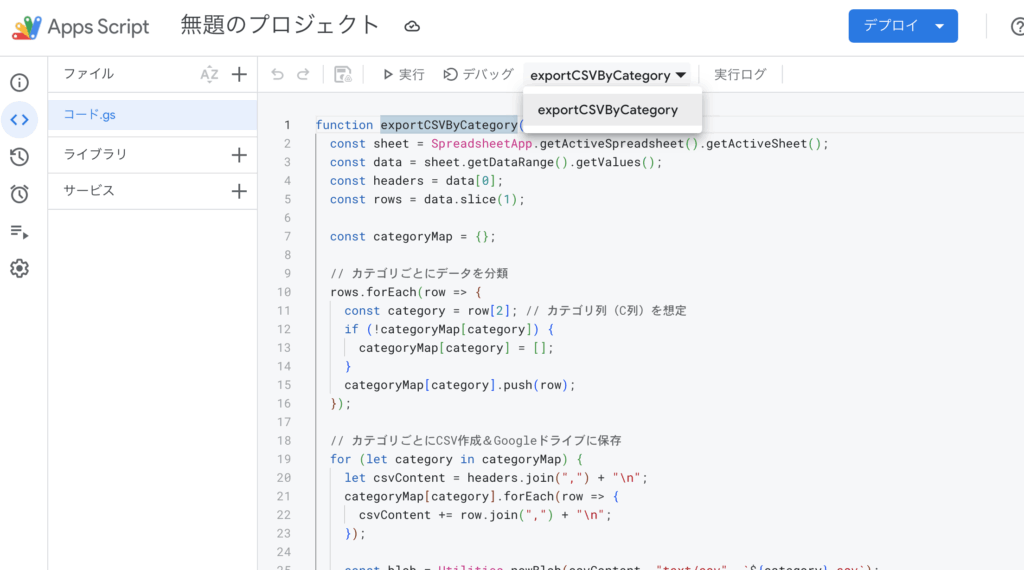
Task: Open the 実行ログ execution log
Action: pyautogui.click(x=740, y=75)
